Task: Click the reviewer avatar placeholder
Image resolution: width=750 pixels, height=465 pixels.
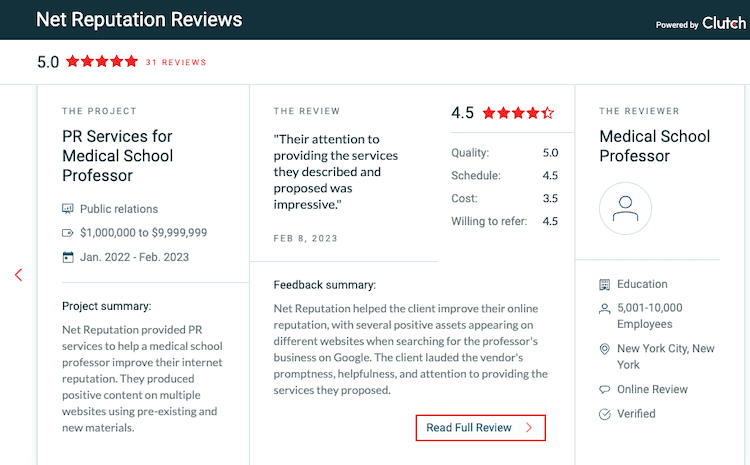Action: coord(625,209)
